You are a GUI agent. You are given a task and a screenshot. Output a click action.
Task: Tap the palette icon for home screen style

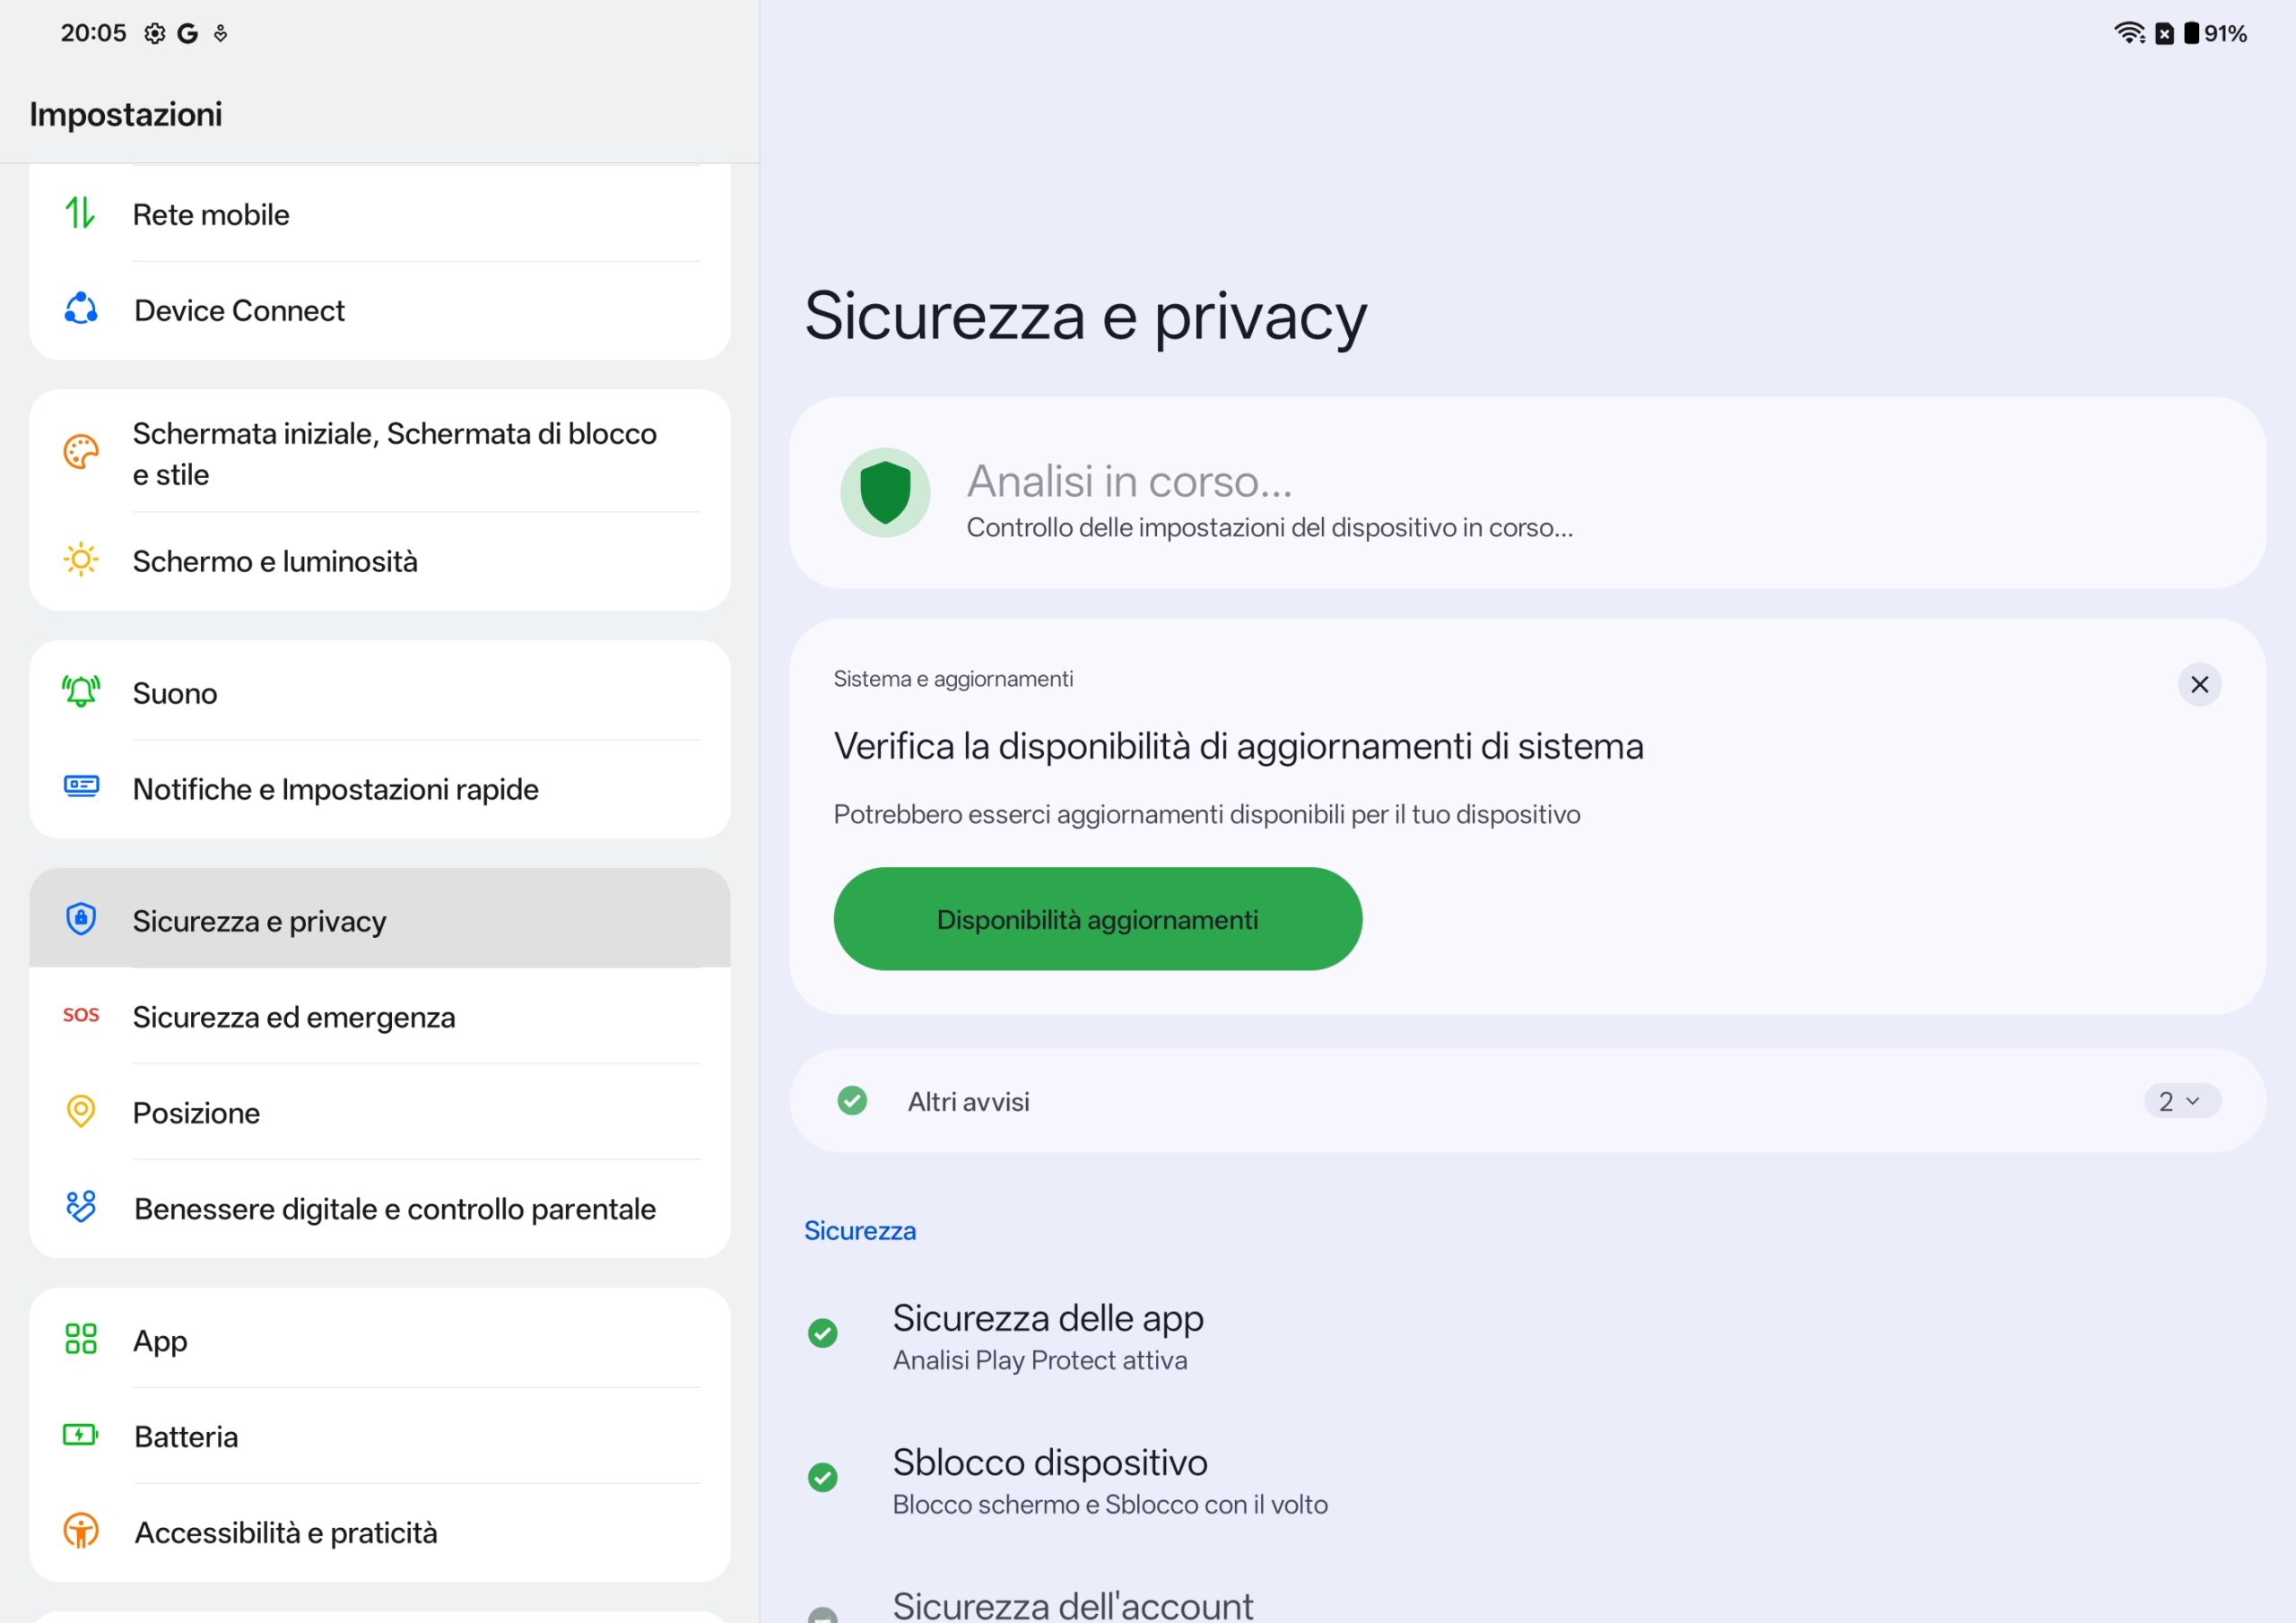(81, 452)
